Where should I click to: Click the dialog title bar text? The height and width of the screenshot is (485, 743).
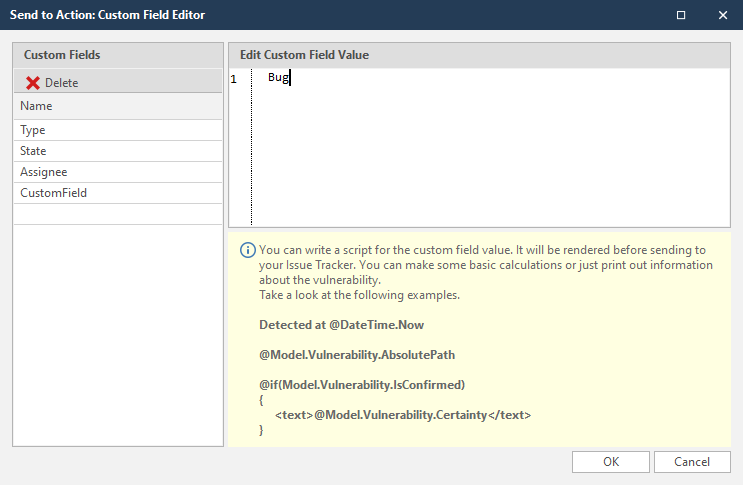pyautogui.click(x=107, y=15)
